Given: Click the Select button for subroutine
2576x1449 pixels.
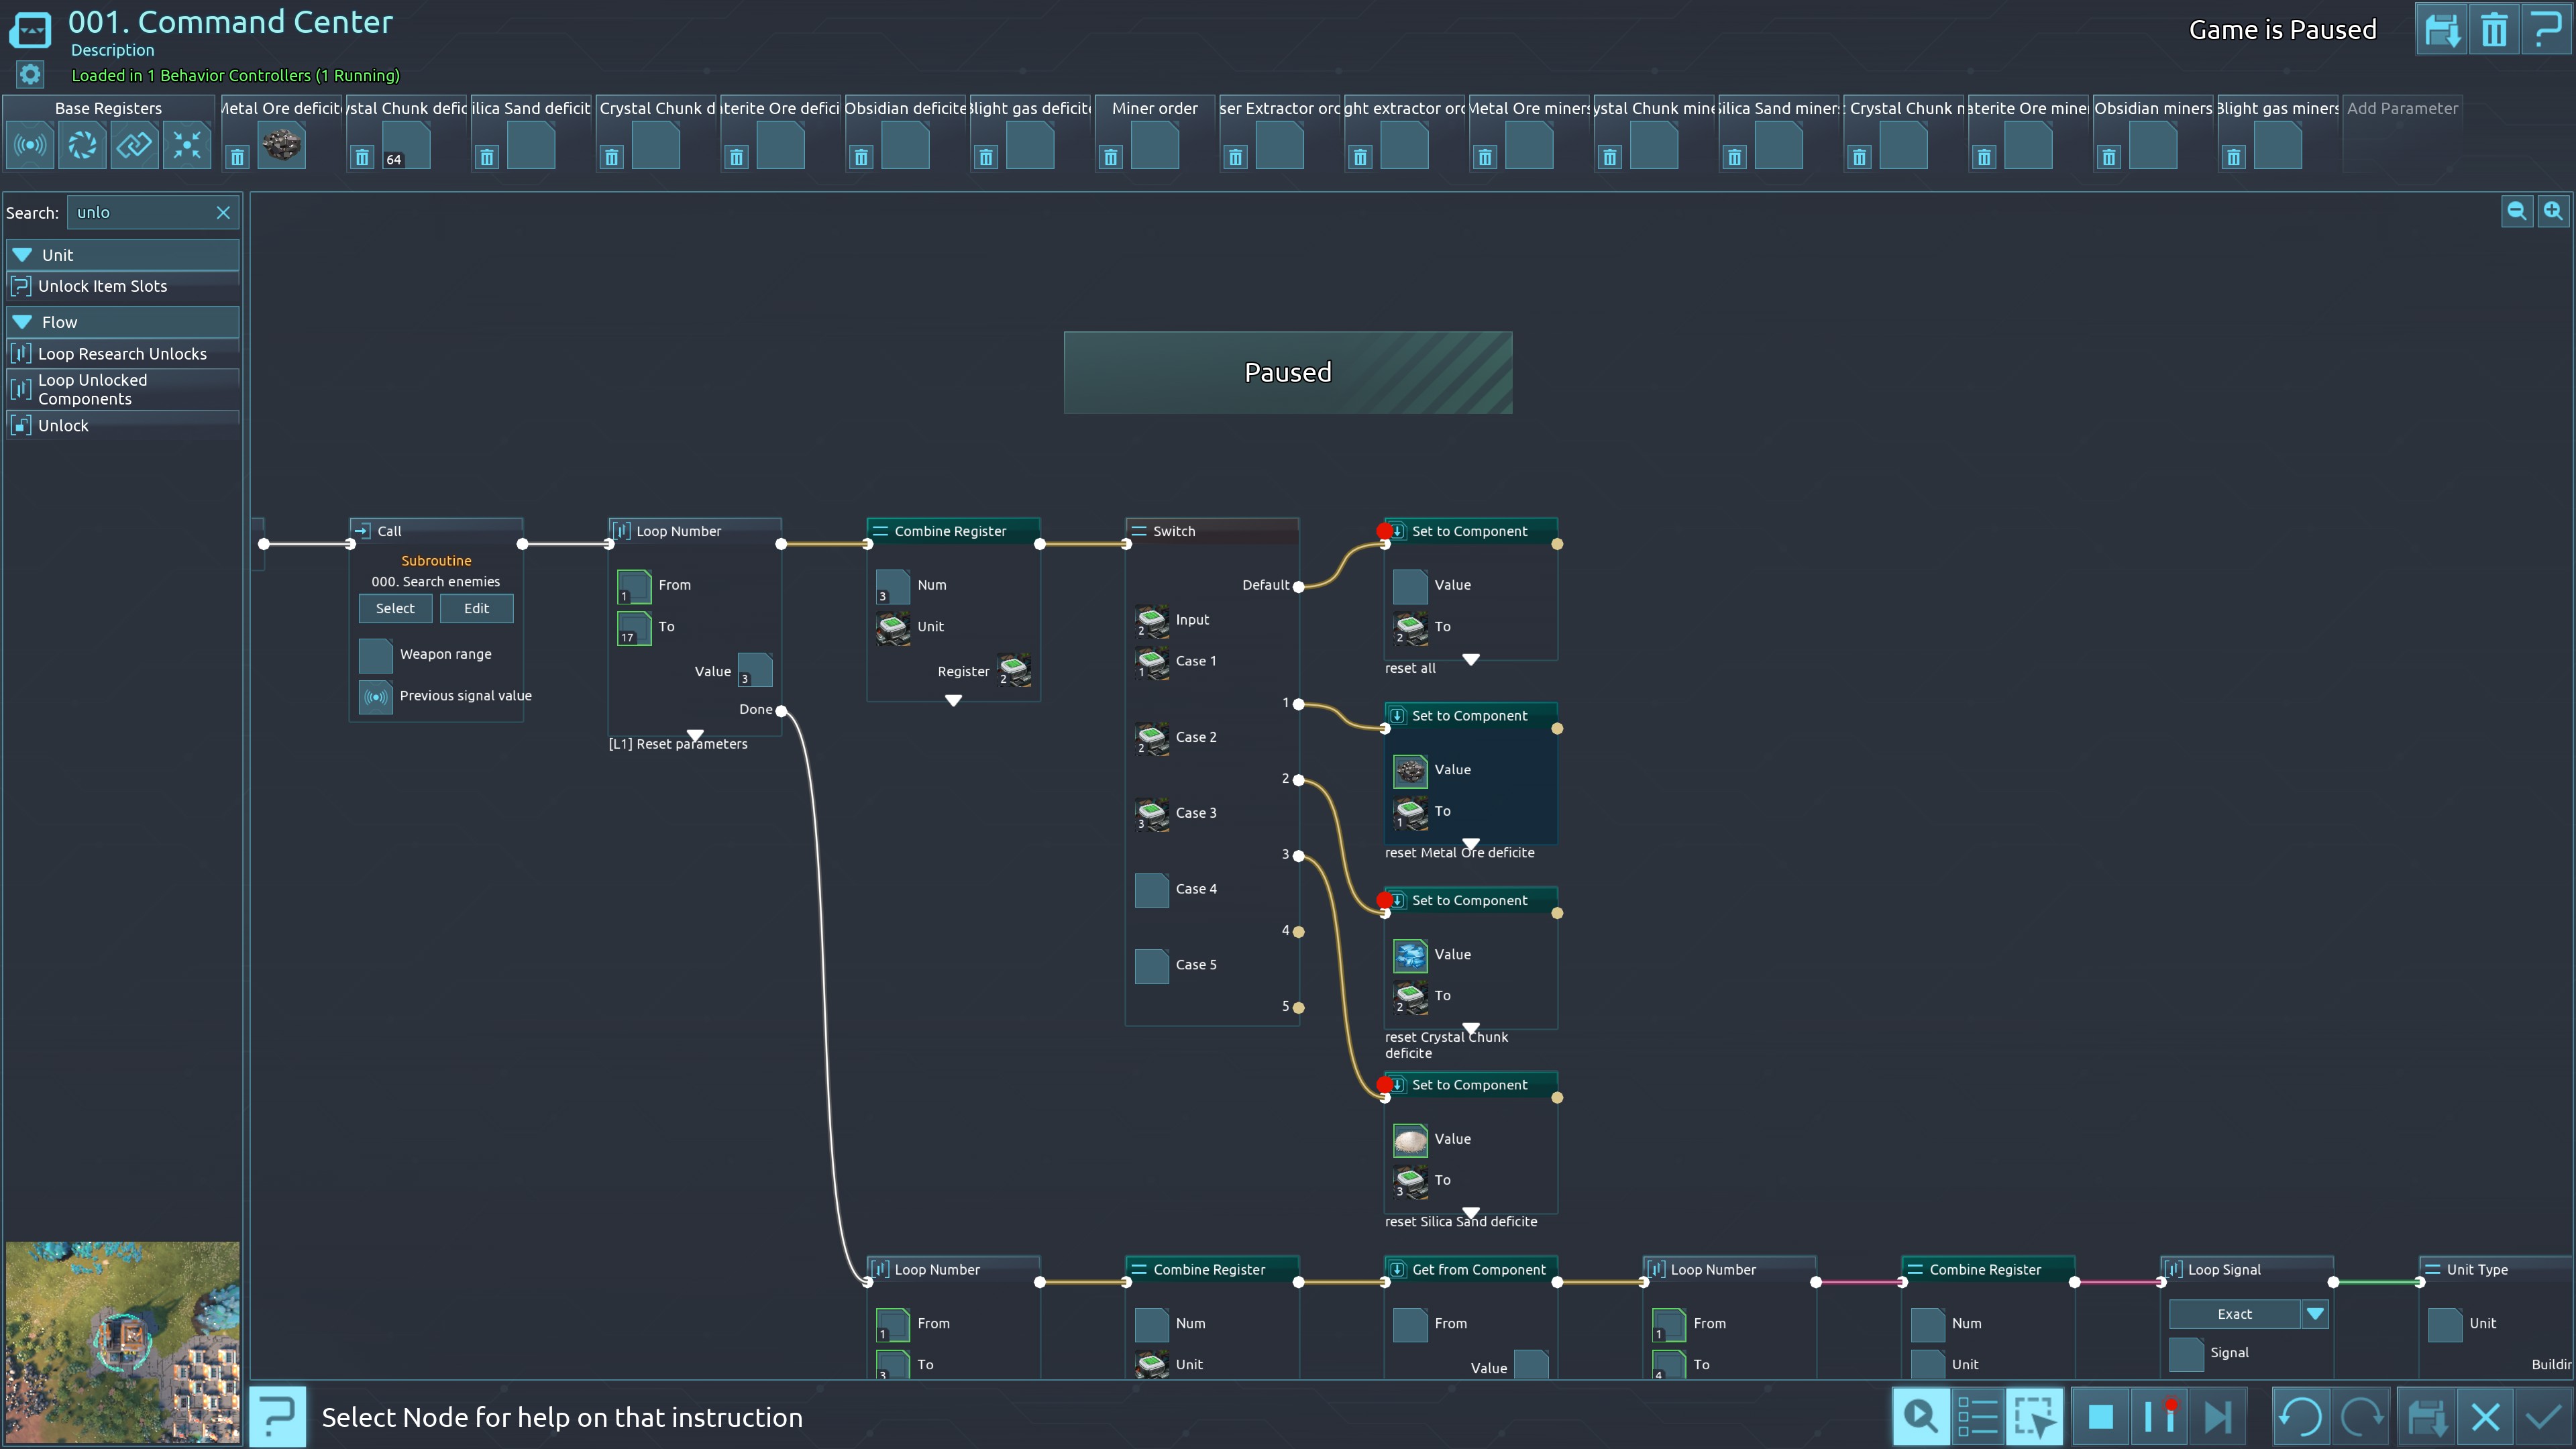Looking at the screenshot, I should point(395,608).
